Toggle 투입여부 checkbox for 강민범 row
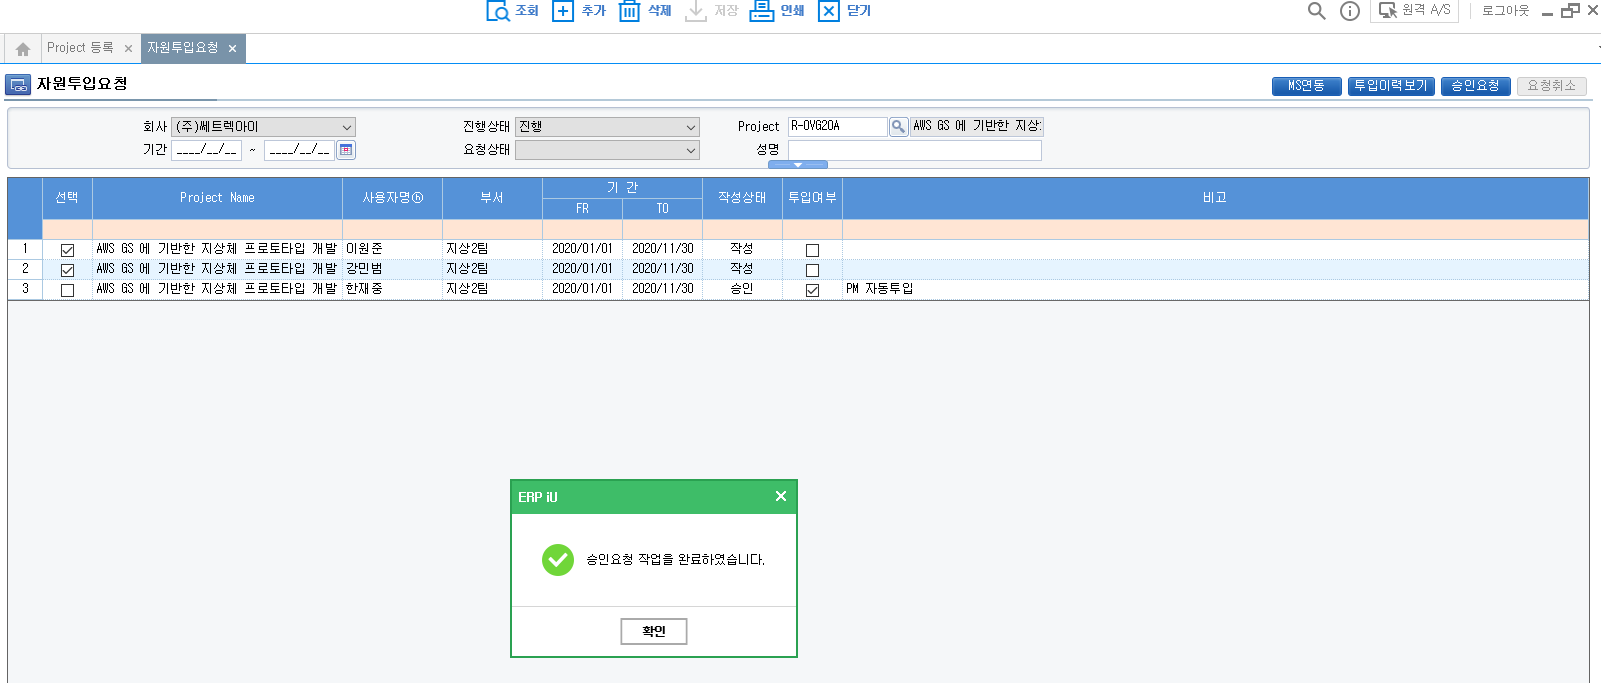The image size is (1601, 683). 812,270
